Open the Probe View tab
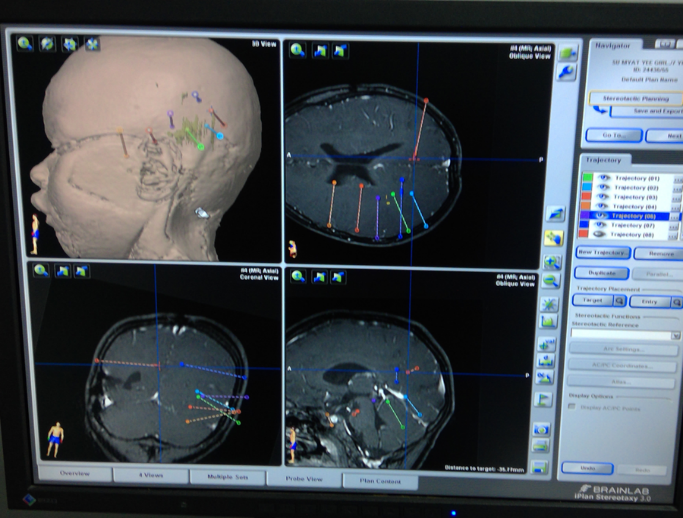The image size is (683, 518). [305, 479]
